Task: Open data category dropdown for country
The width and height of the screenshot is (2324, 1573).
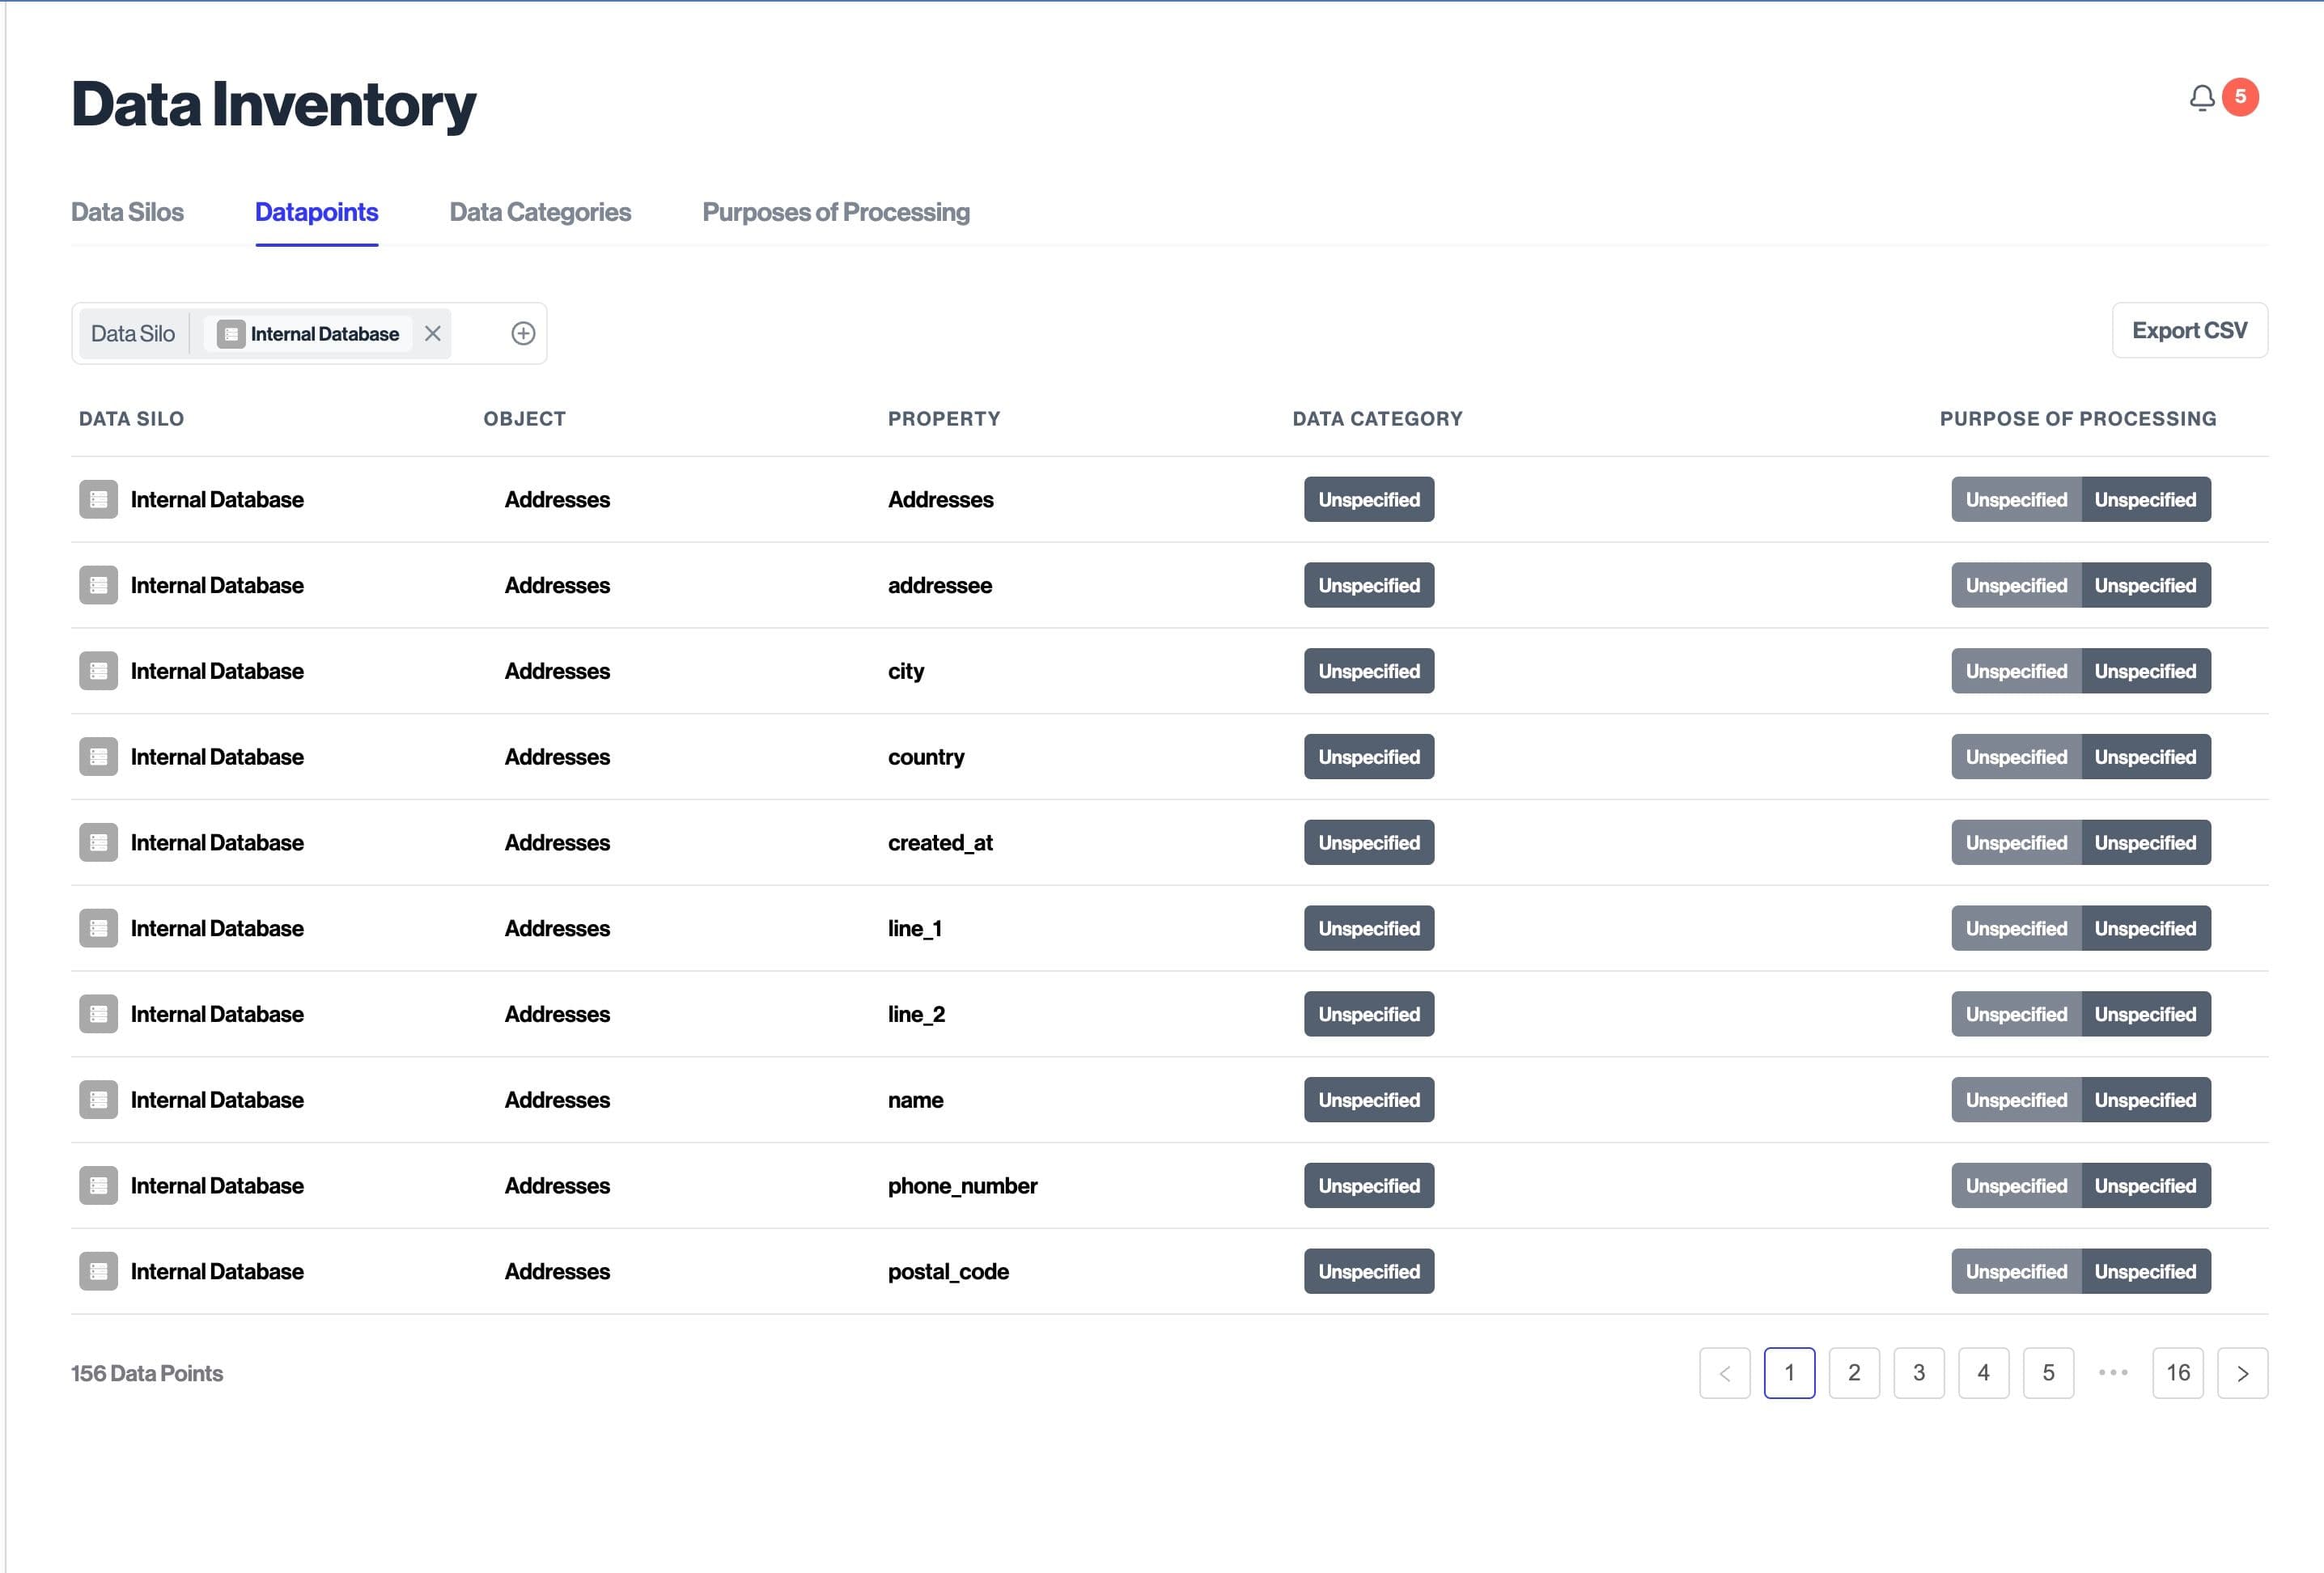Action: [x=1368, y=757]
